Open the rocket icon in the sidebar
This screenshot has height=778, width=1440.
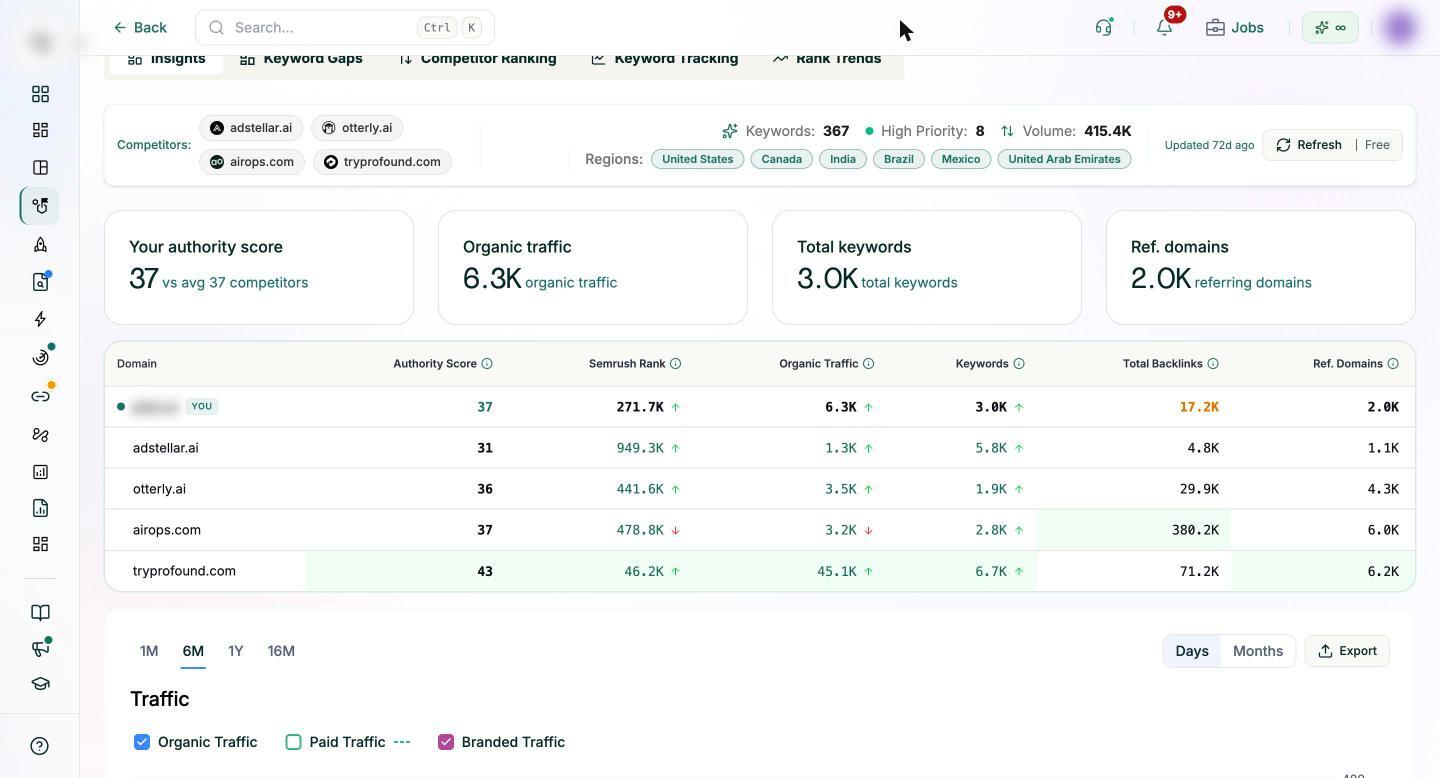tap(40, 244)
